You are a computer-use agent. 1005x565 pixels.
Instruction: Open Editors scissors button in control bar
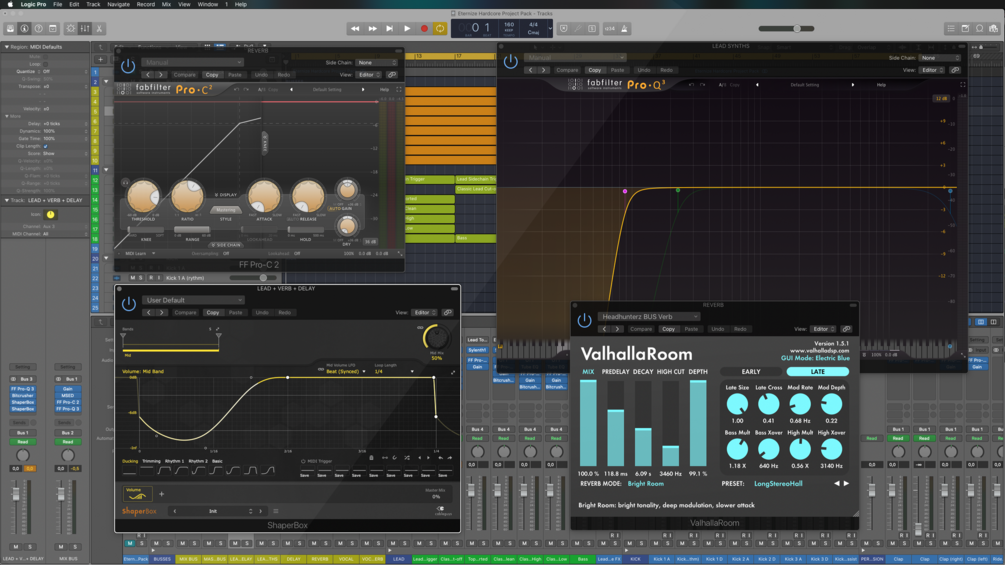[x=99, y=28]
